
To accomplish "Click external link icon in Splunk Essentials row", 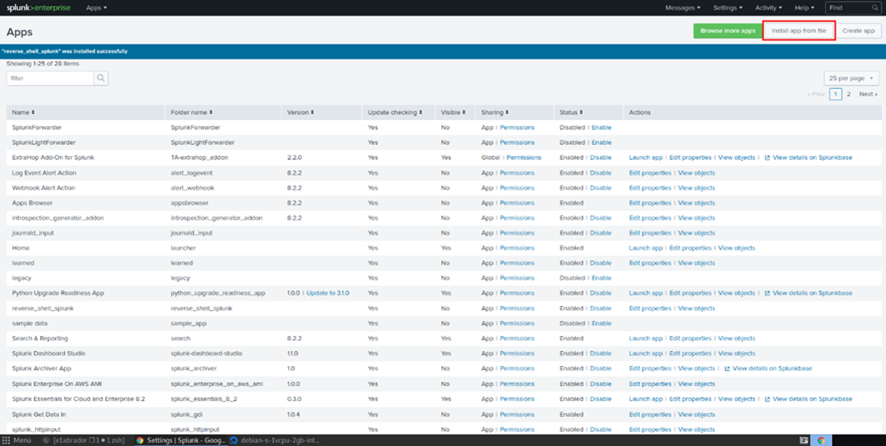I will coord(767,399).
